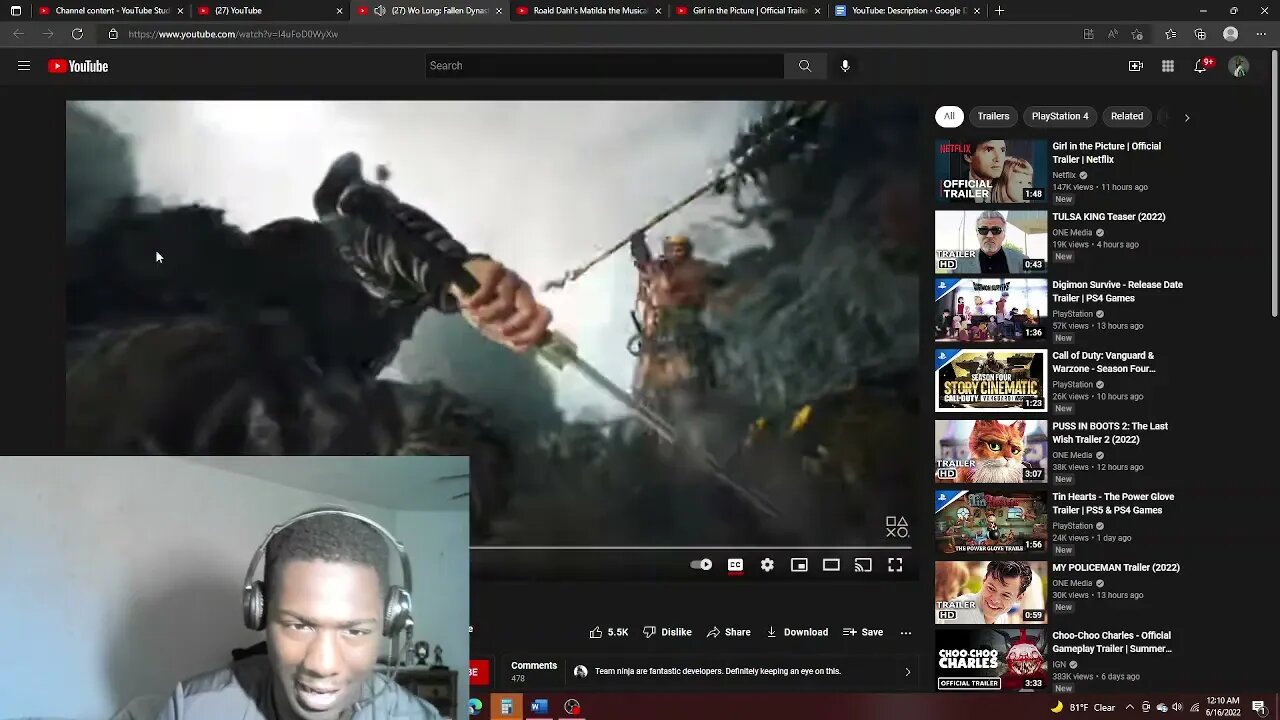
Task: Open the Windows notification center
Action: click(x=1259, y=707)
